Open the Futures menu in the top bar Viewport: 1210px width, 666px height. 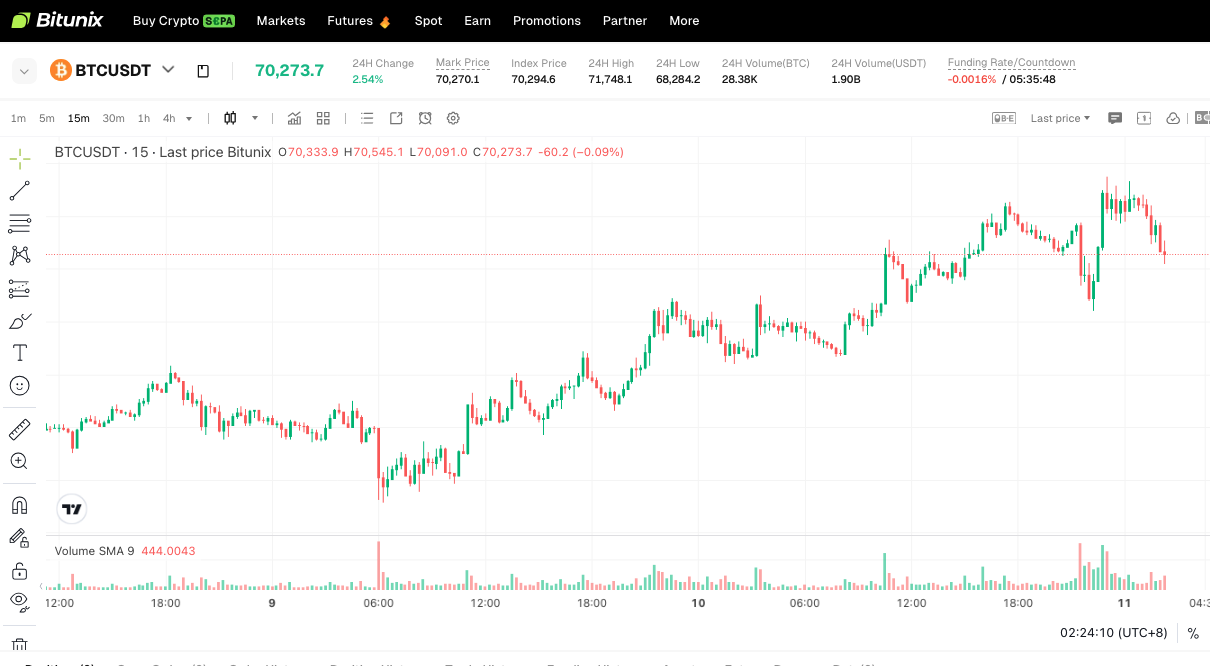coord(349,20)
